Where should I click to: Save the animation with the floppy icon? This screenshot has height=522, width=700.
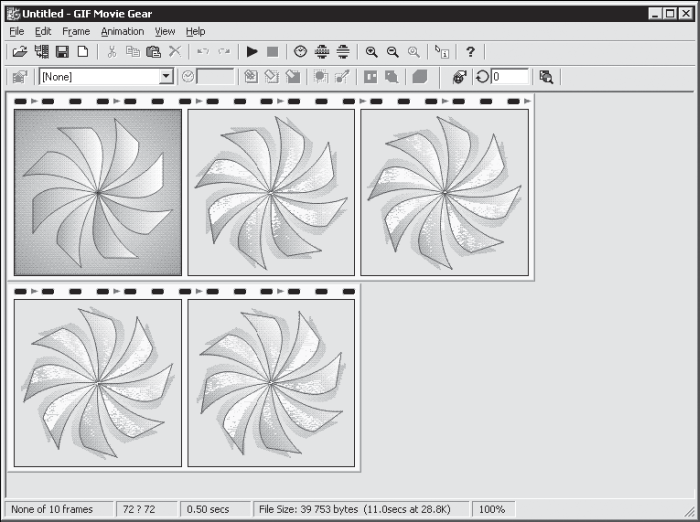click(62, 52)
